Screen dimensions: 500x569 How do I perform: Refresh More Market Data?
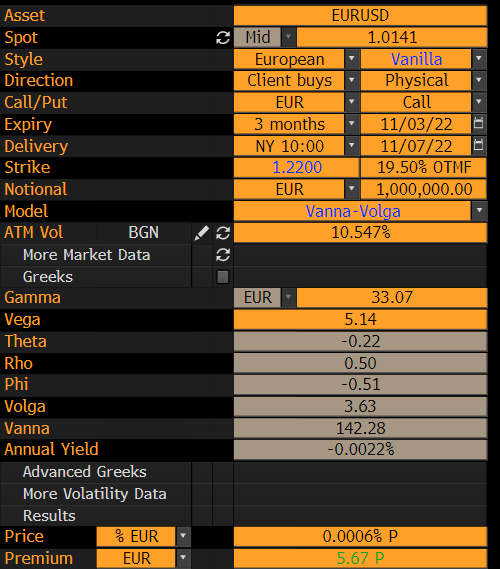(x=223, y=255)
